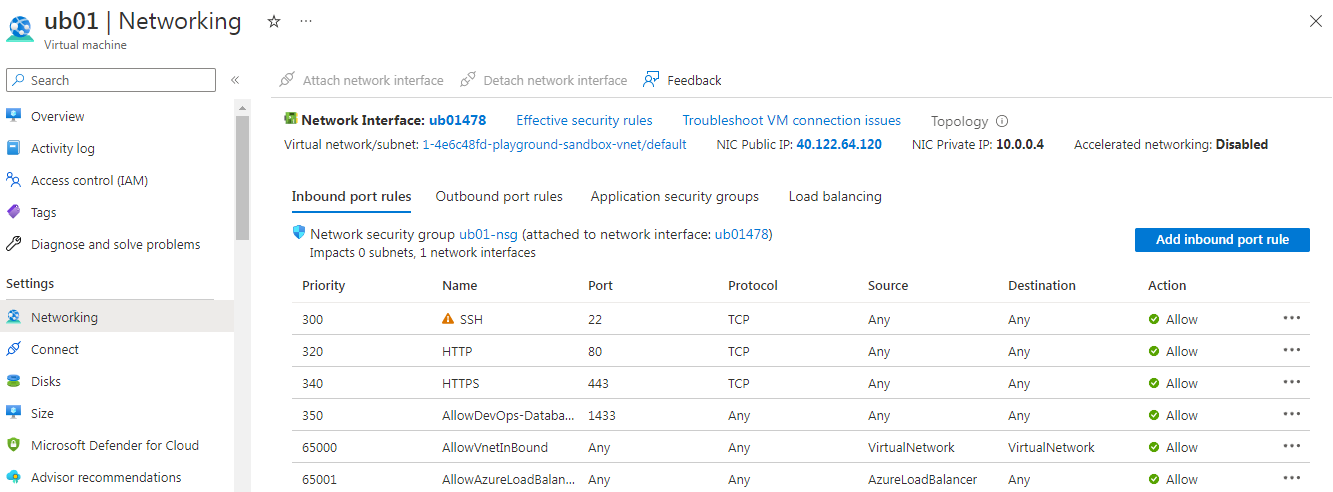Click the Tags icon in sidebar
Image resolution: width=1333 pixels, height=492 pixels.
point(14,212)
